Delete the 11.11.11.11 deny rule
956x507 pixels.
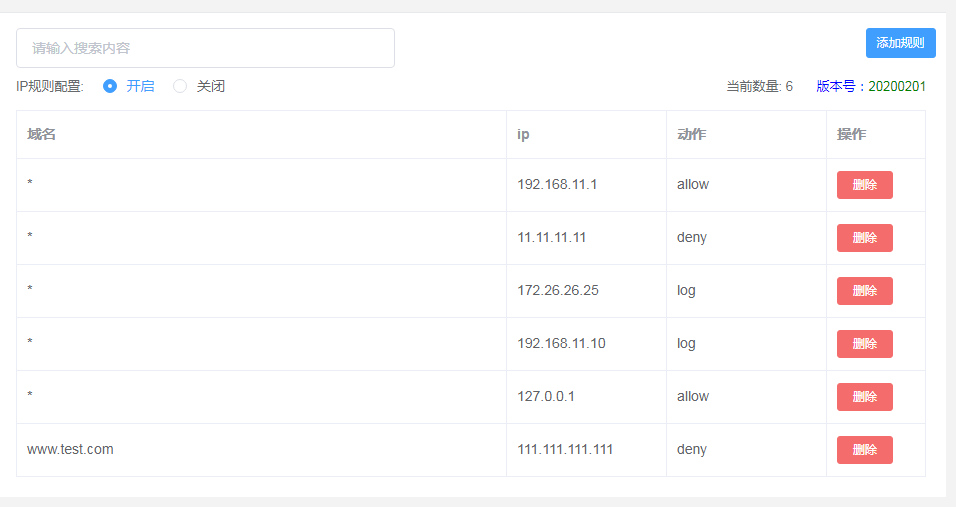(865, 238)
